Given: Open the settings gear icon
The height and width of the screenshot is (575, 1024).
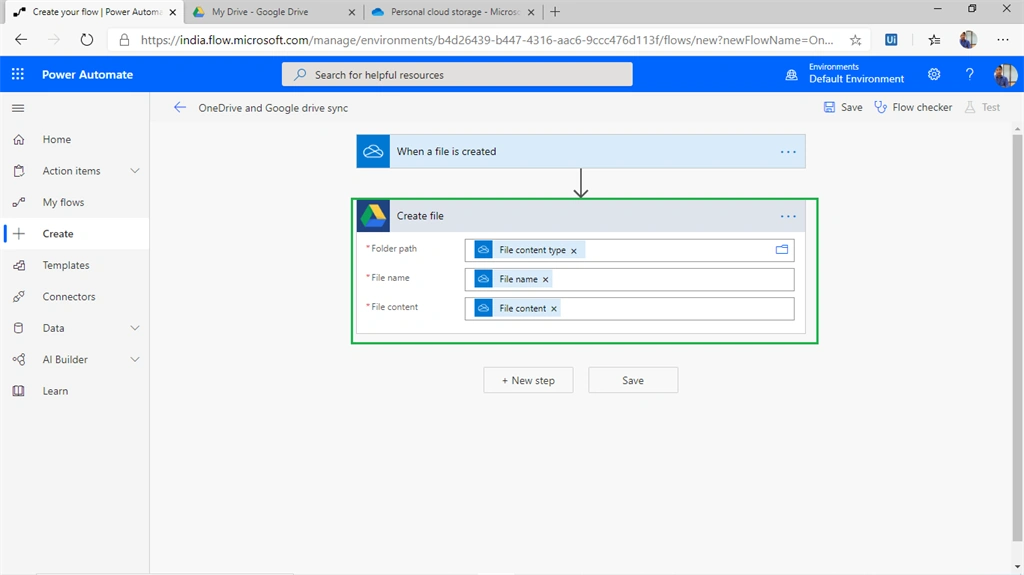Looking at the screenshot, I should tap(934, 74).
